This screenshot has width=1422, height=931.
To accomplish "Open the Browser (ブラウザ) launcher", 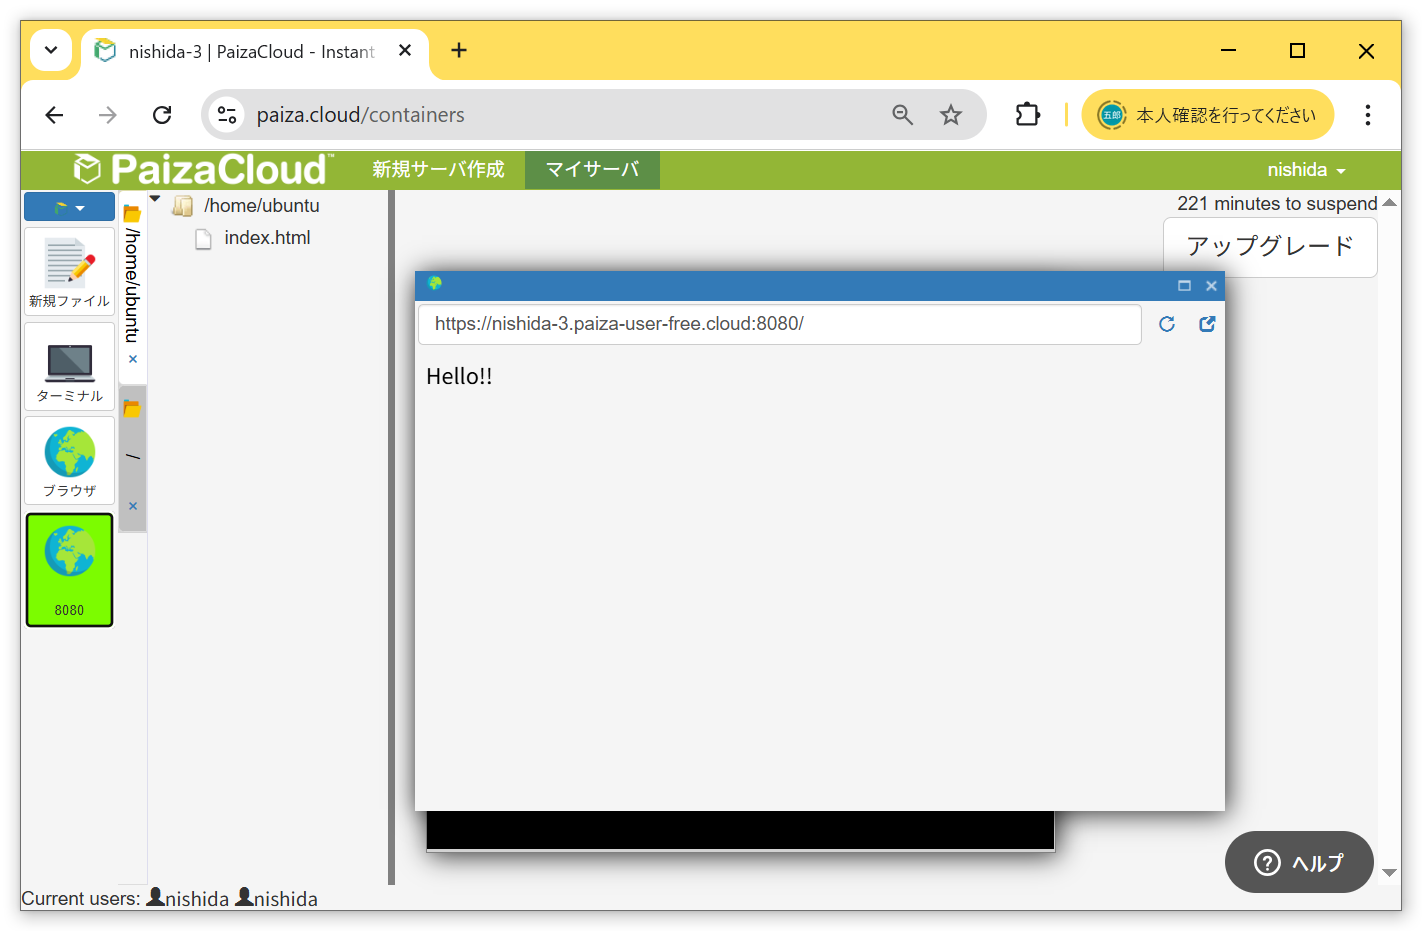I will point(69,461).
